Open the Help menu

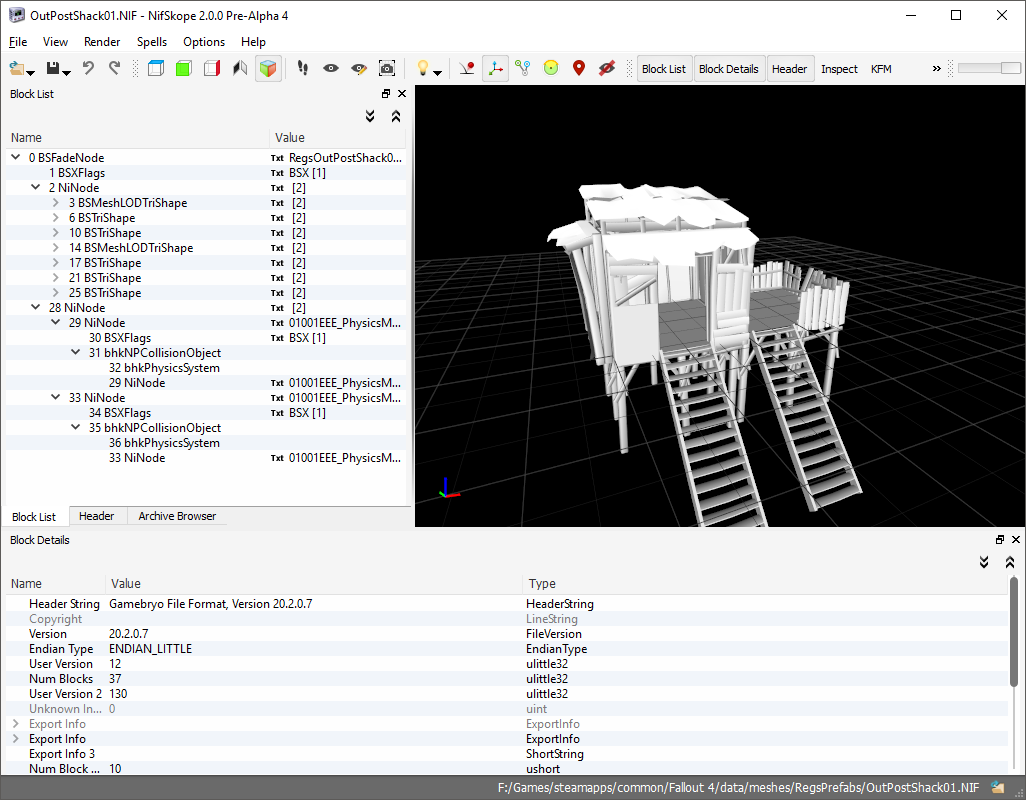(253, 42)
